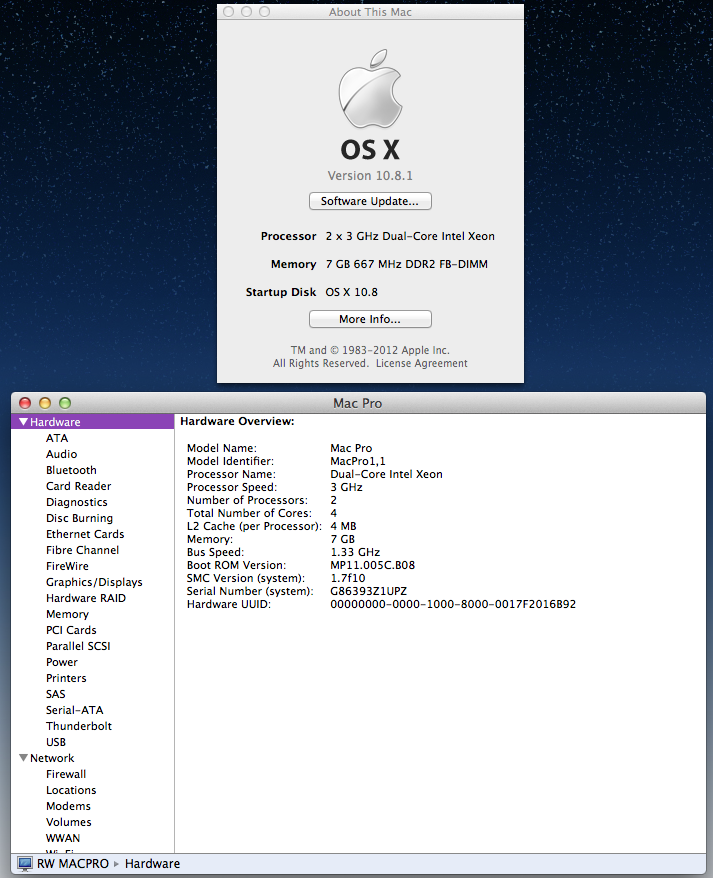Click the OS X version number text
Screen dimensions: 713x878
[370, 176]
